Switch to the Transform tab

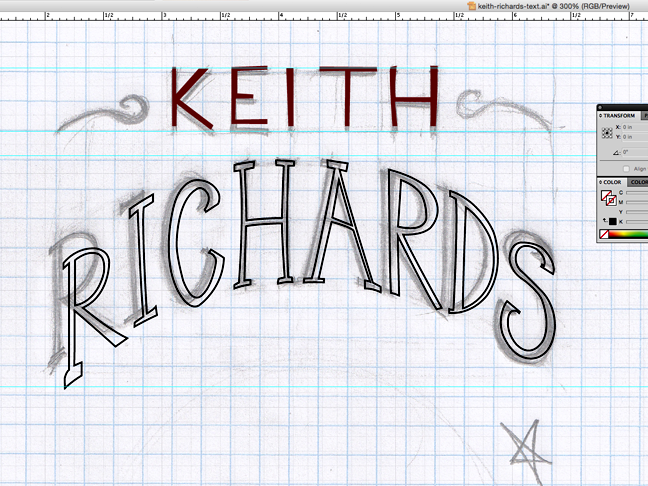pos(618,116)
